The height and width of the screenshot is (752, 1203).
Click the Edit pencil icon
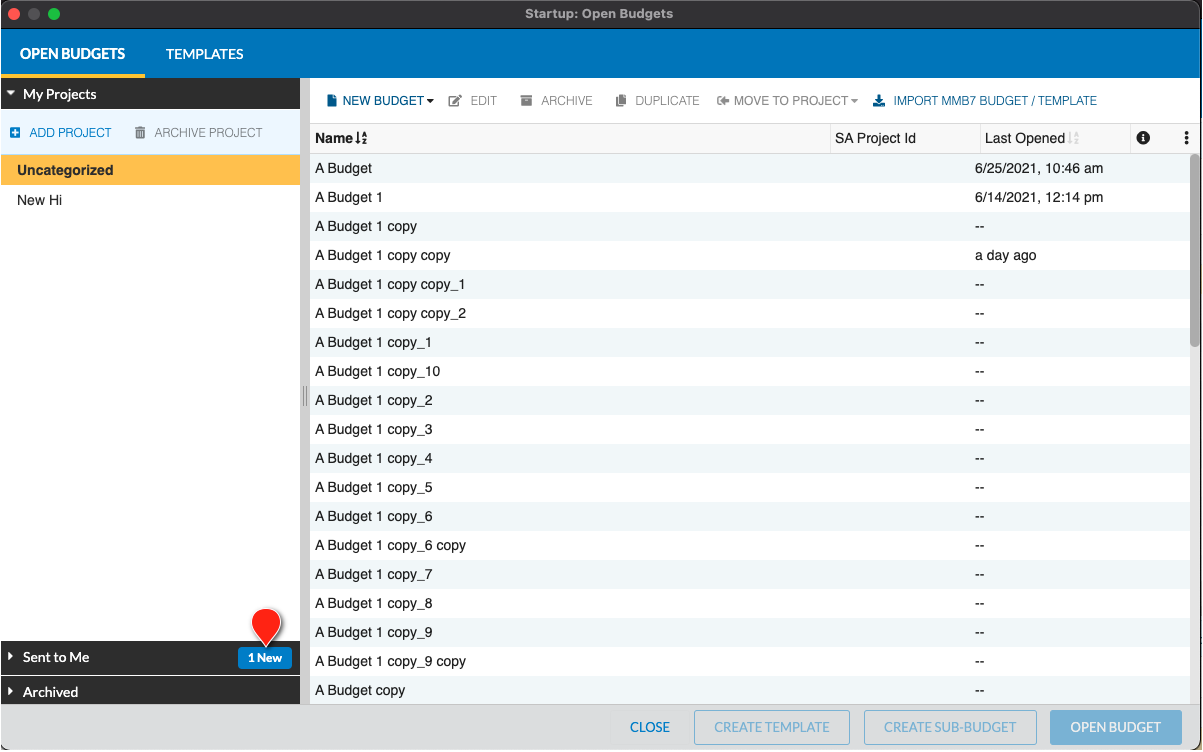(455, 101)
